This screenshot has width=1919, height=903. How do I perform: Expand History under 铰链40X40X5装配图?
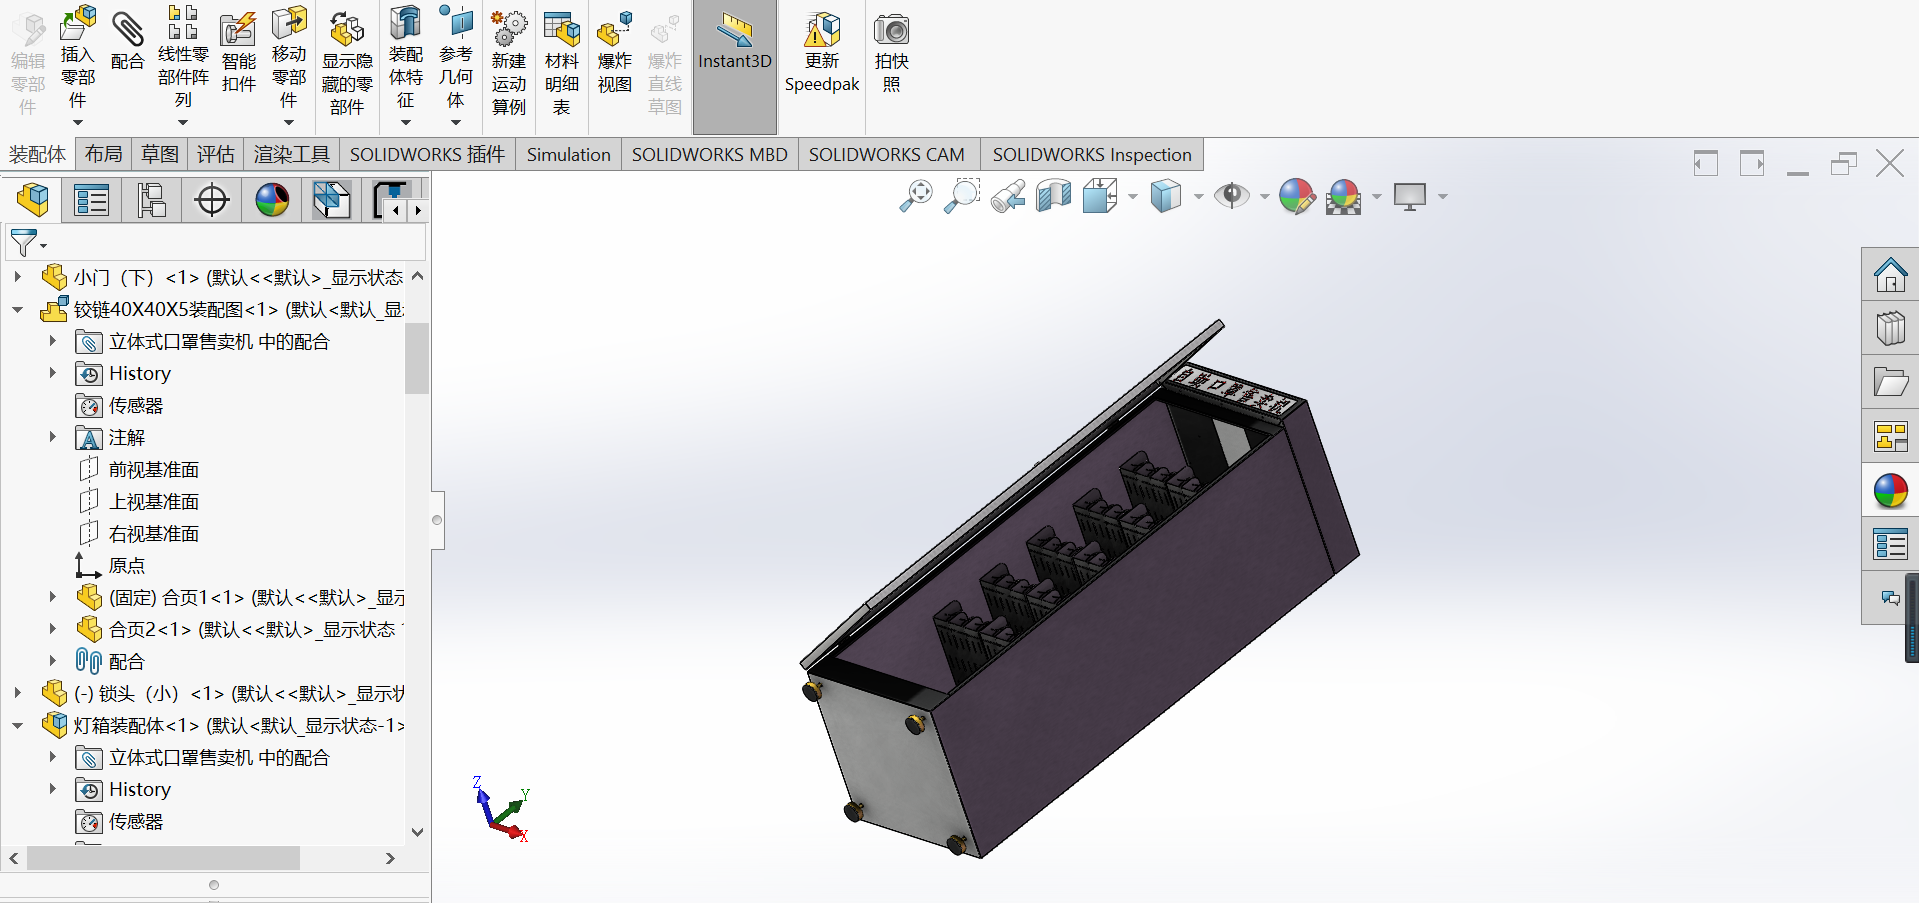[x=53, y=373]
